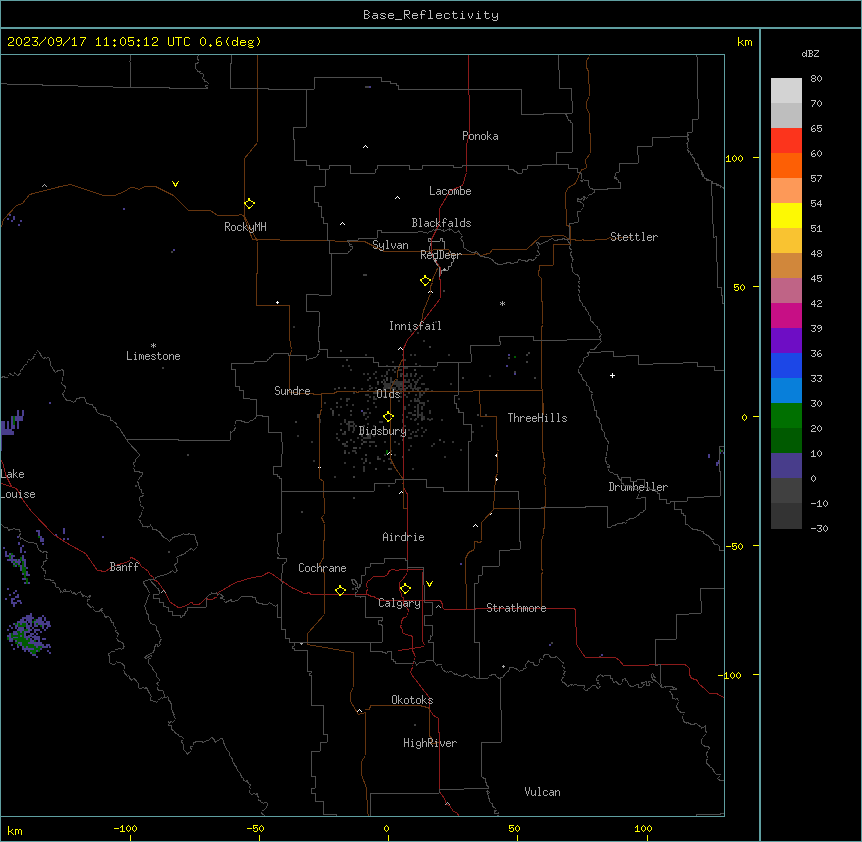Select the Innisfail label
862x842 pixels.
coord(415,326)
